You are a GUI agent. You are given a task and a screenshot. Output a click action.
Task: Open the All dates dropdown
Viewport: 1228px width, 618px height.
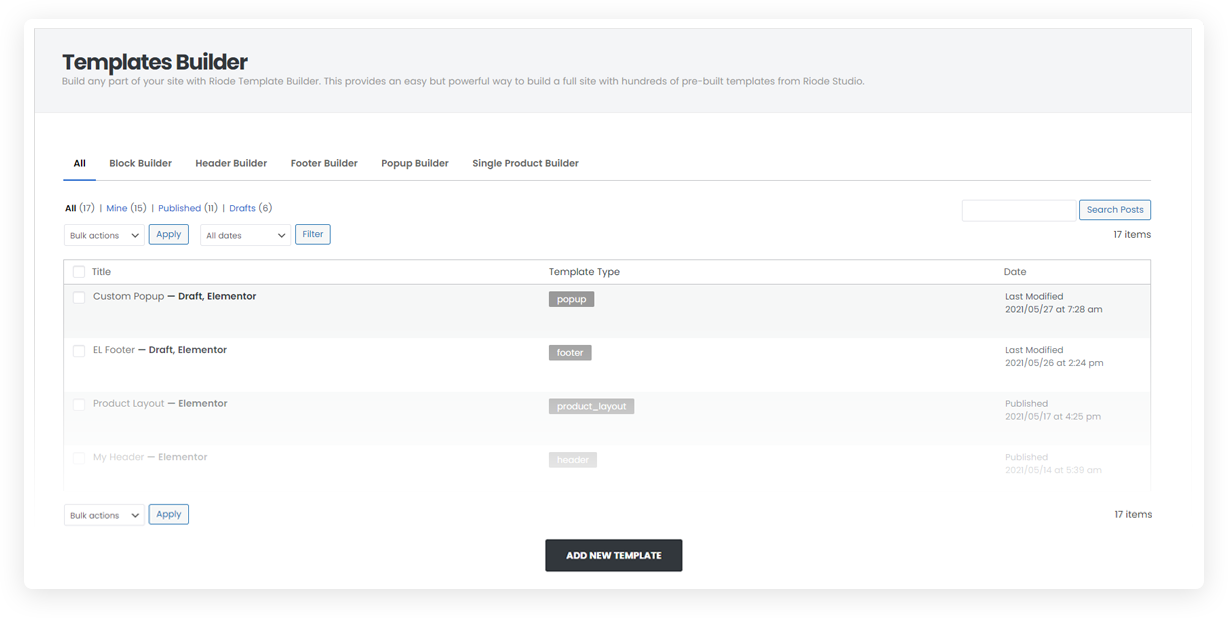[x=245, y=235]
